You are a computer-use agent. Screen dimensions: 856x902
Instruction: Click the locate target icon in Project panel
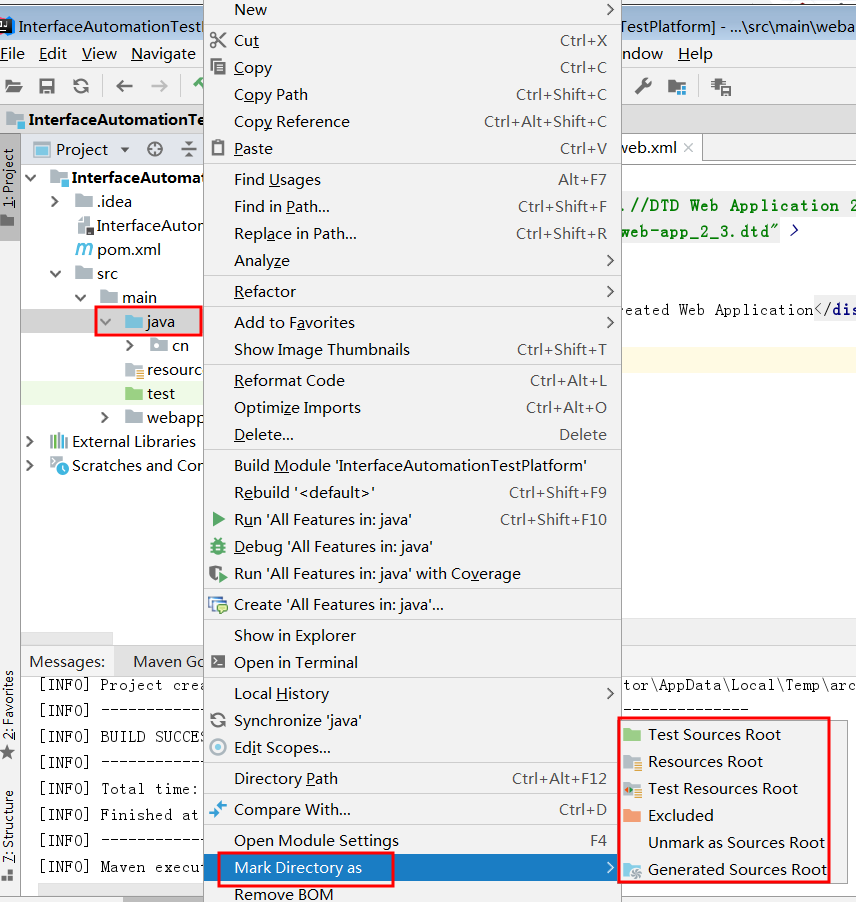155,150
